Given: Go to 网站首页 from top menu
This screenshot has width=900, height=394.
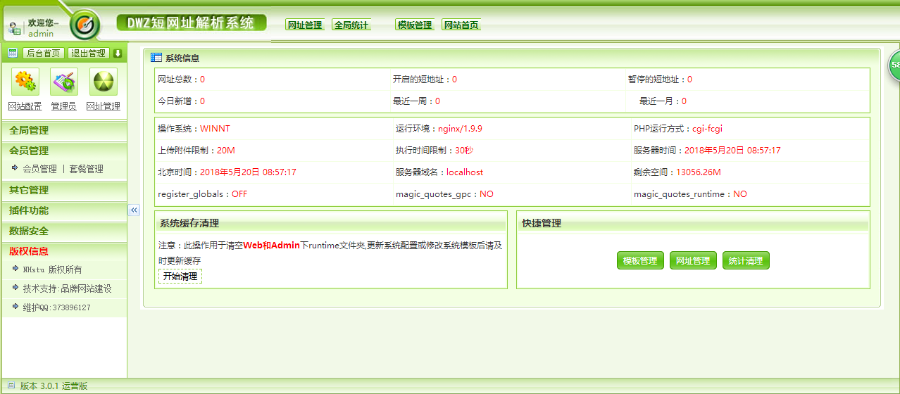Looking at the screenshot, I should (x=461, y=25).
